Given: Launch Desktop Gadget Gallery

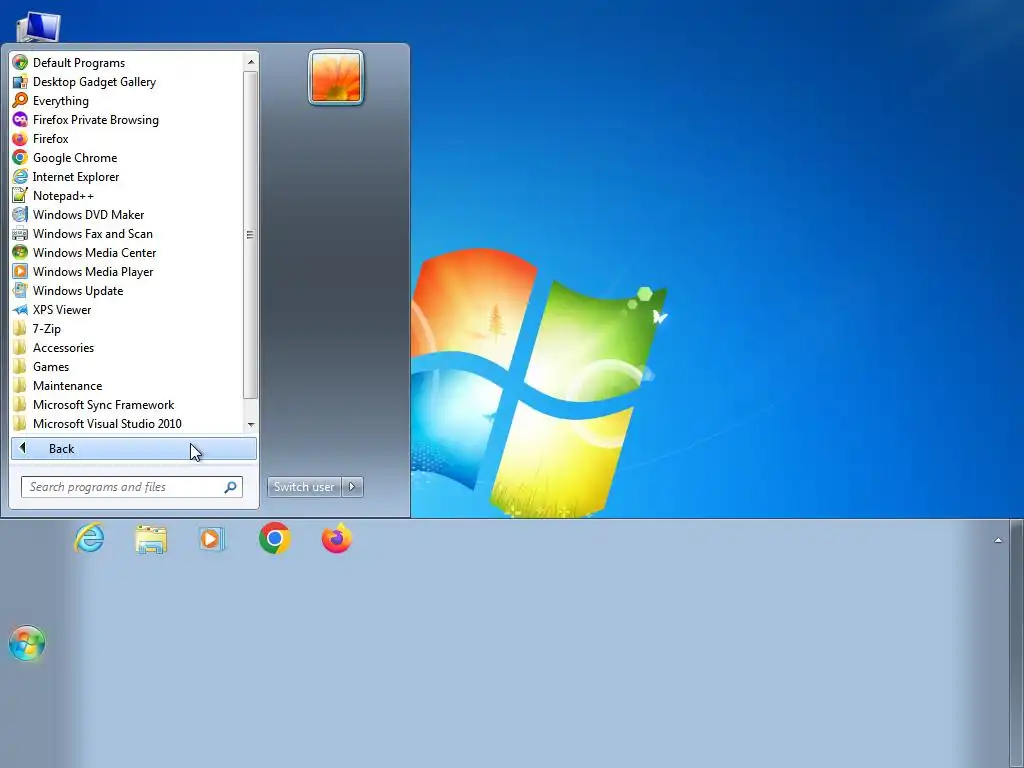Looking at the screenshot, I should pos(126,82).
